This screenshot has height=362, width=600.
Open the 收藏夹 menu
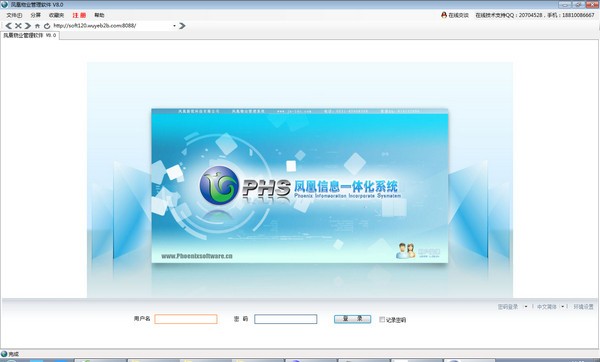click(56, 15)
